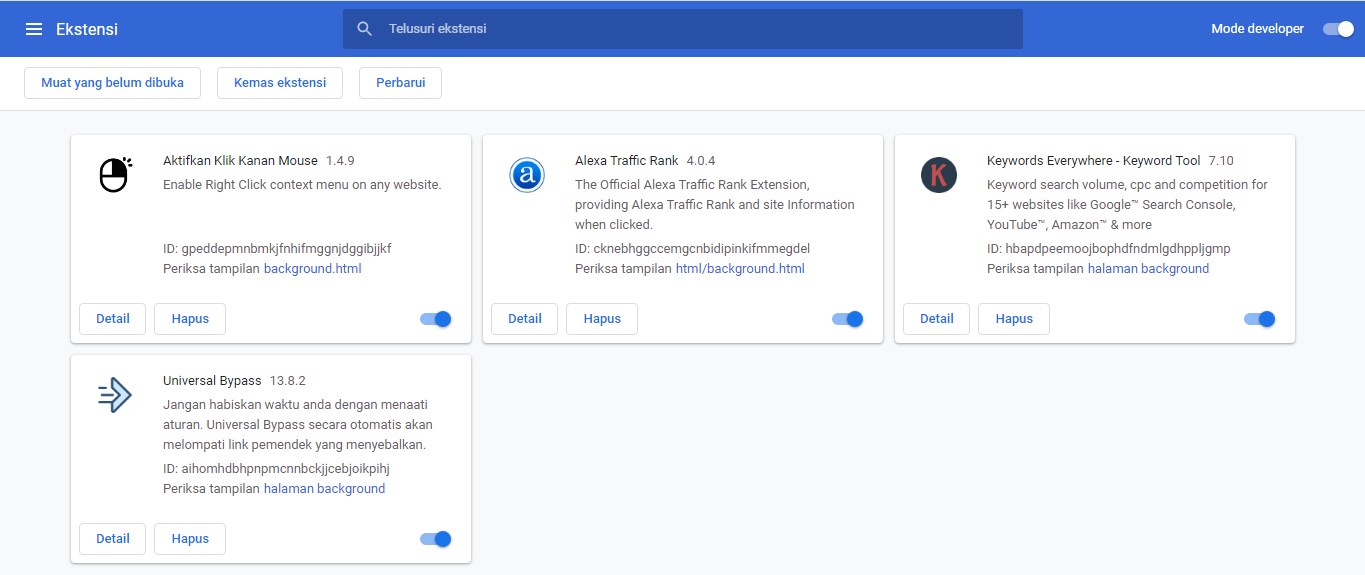Image resolution: width=1365 pixels, height=575 pixels.
Task: Disable Aktifkan Klik Kanan Mouse extension
Action: [436, 319]
